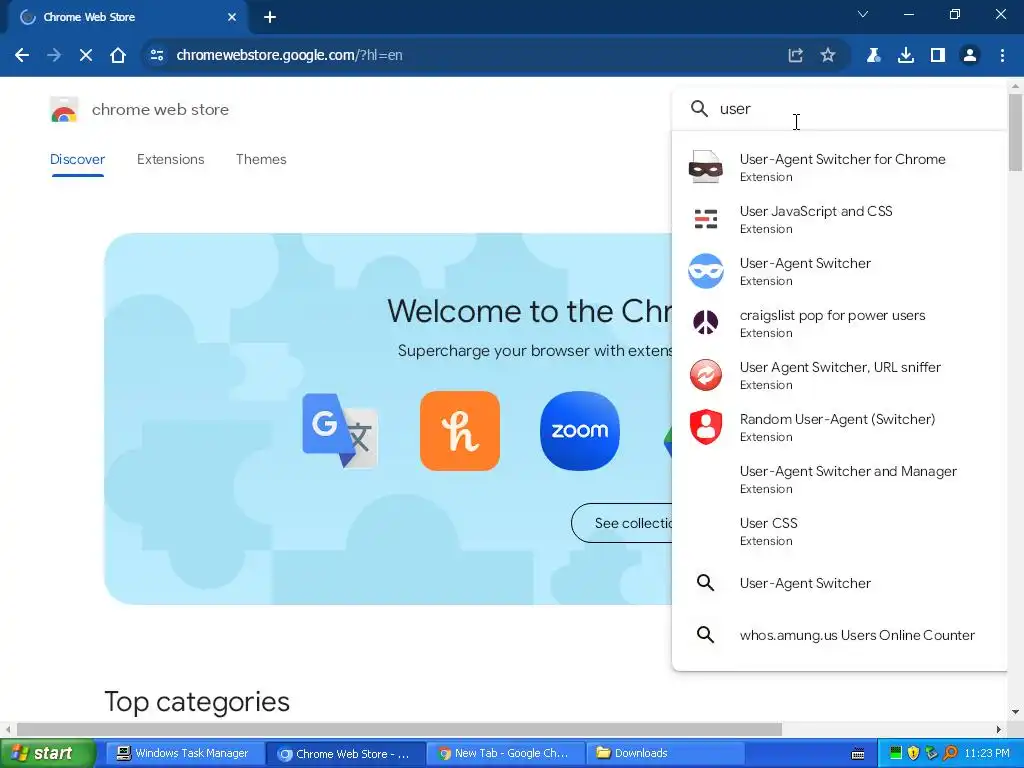Click the system tray clock 11:23 PM
The width and height of the screenshot is (1024, 768).
987,754
